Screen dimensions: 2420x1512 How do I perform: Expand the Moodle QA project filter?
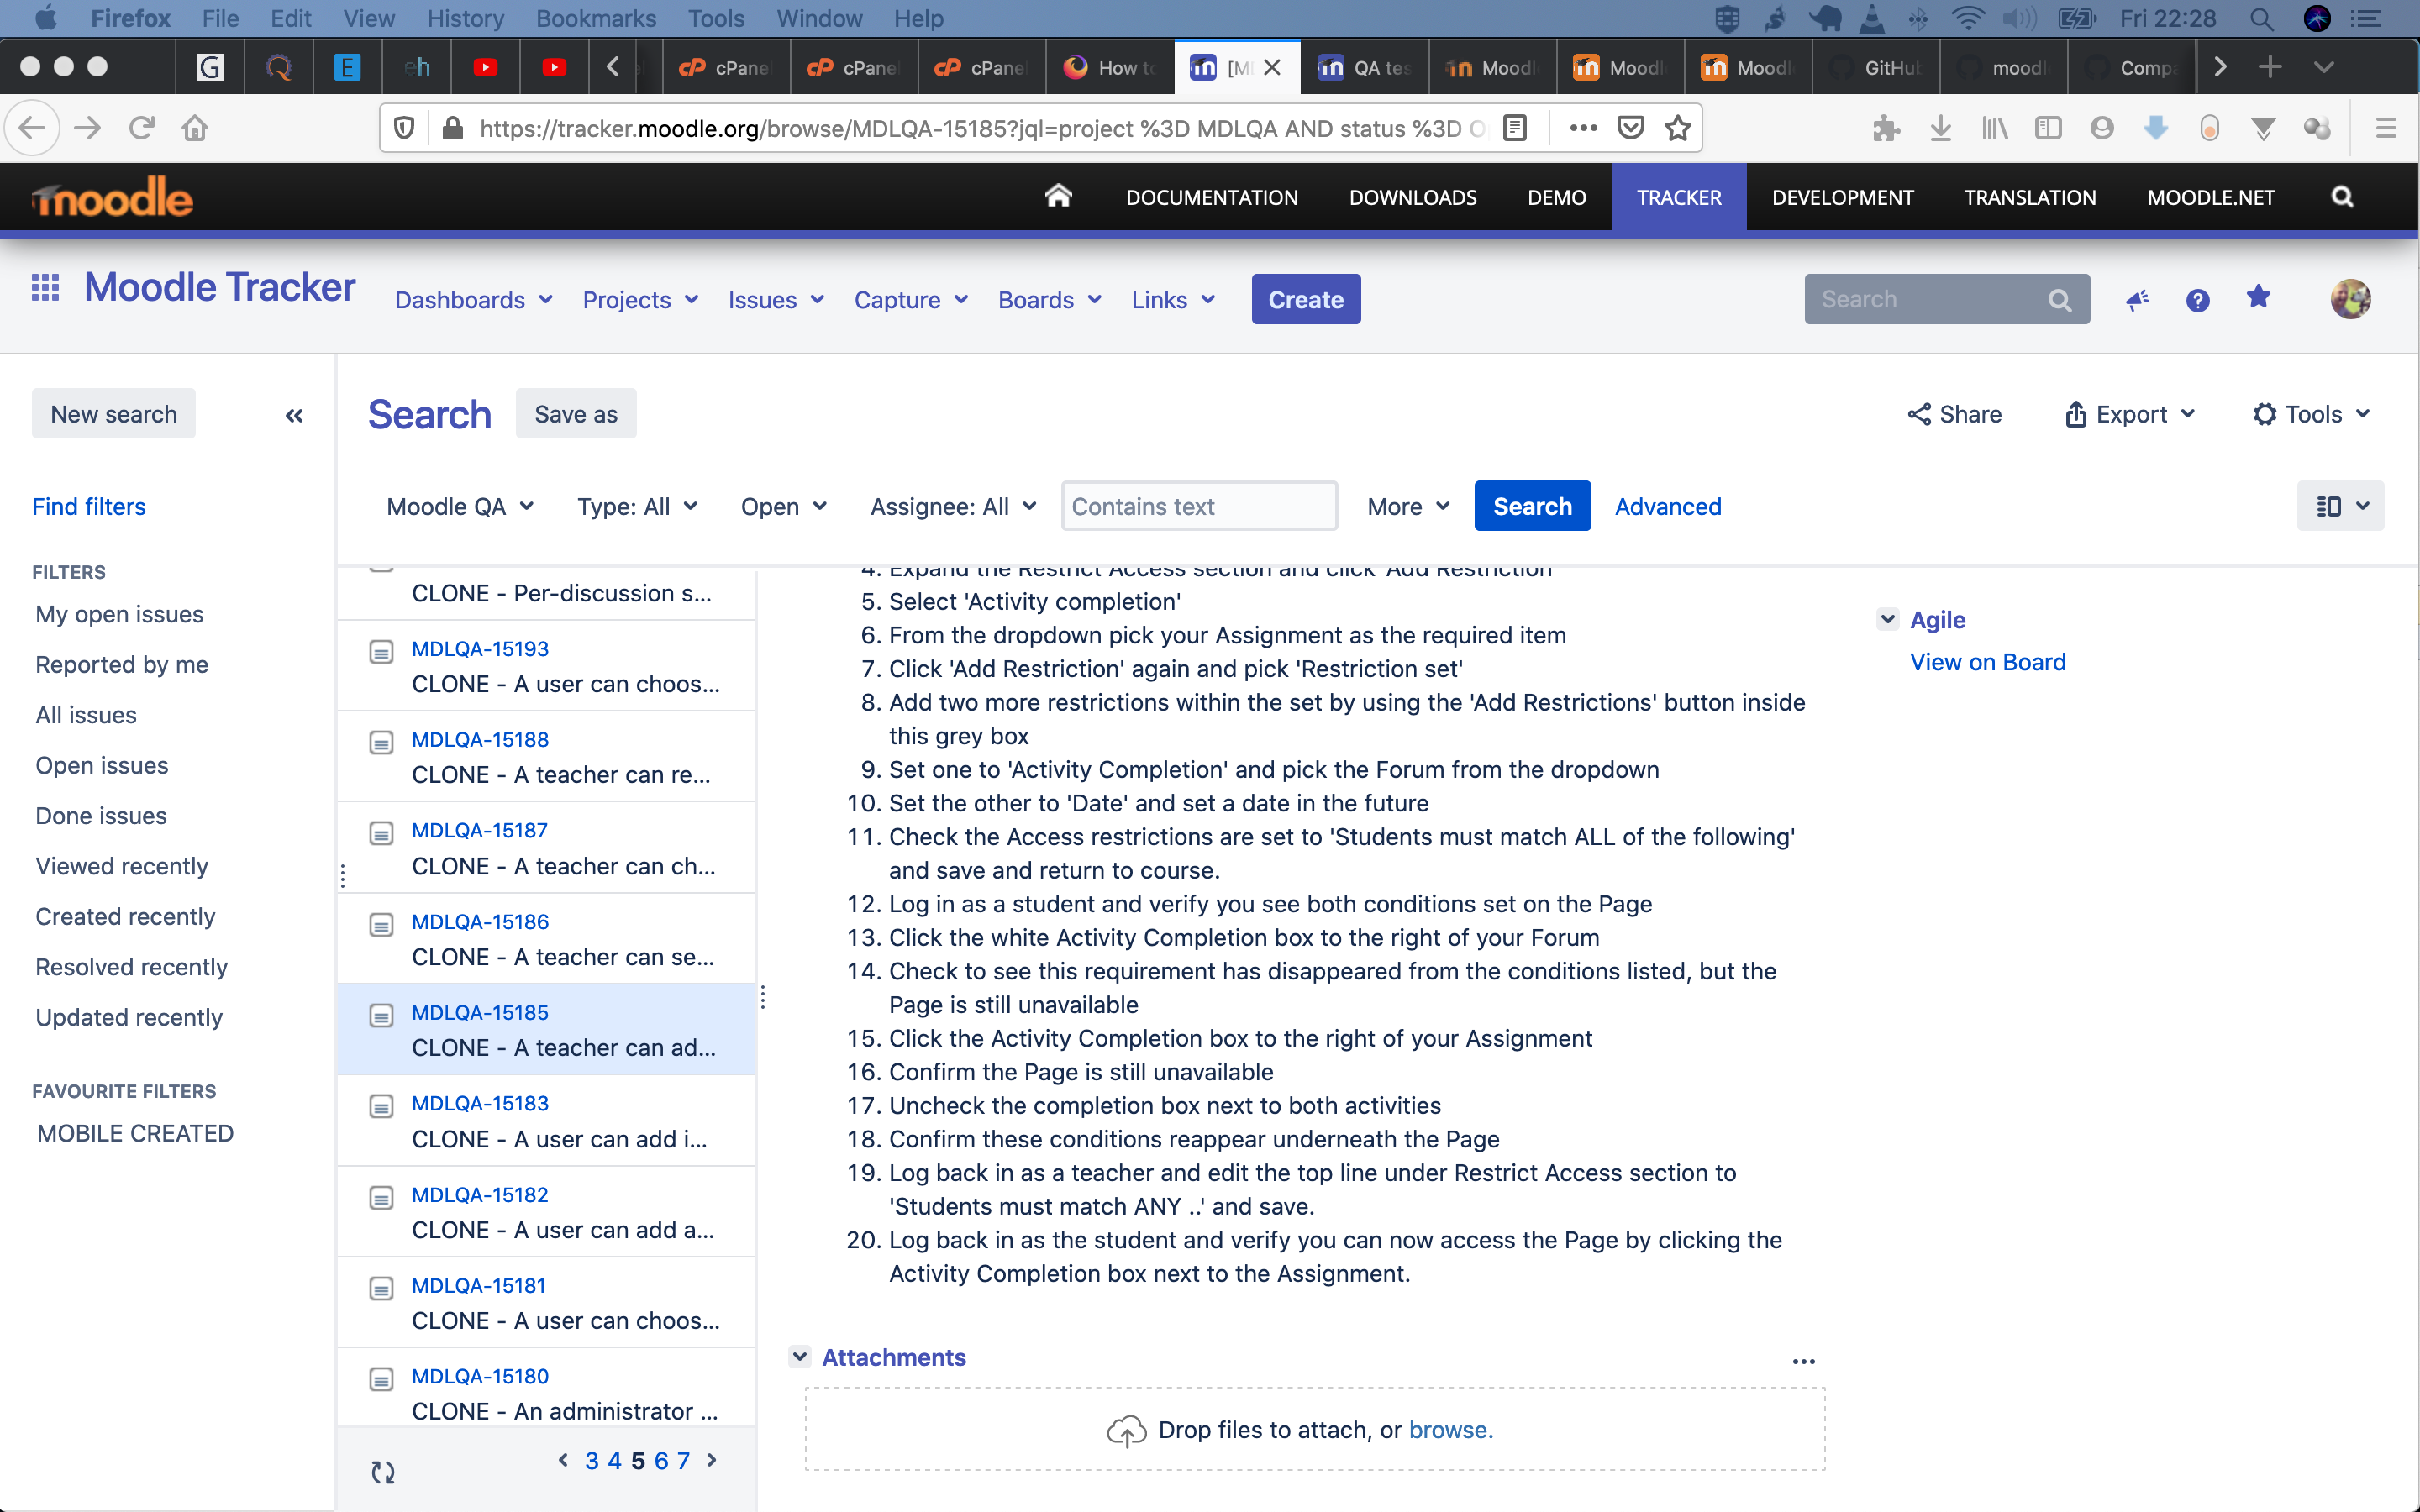tap(460, 507)
